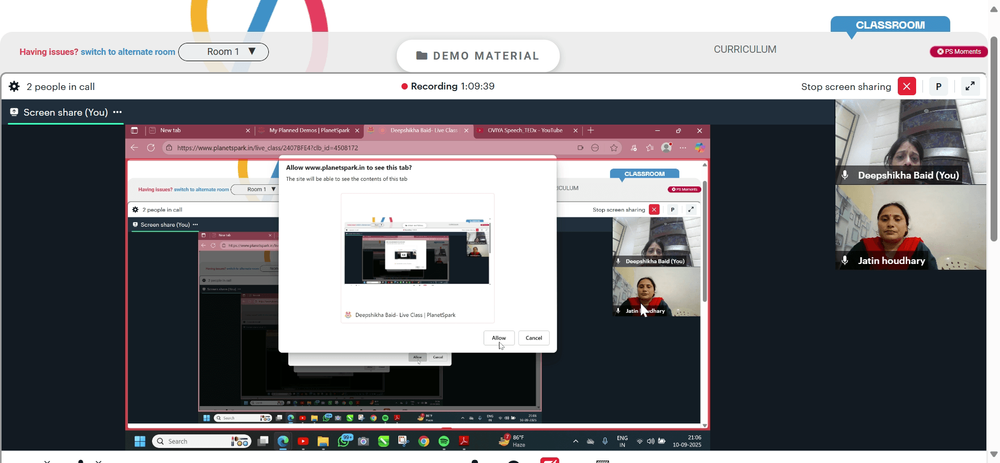Toggle Jatin houdhary's microphone icon

tap(845, 260)
